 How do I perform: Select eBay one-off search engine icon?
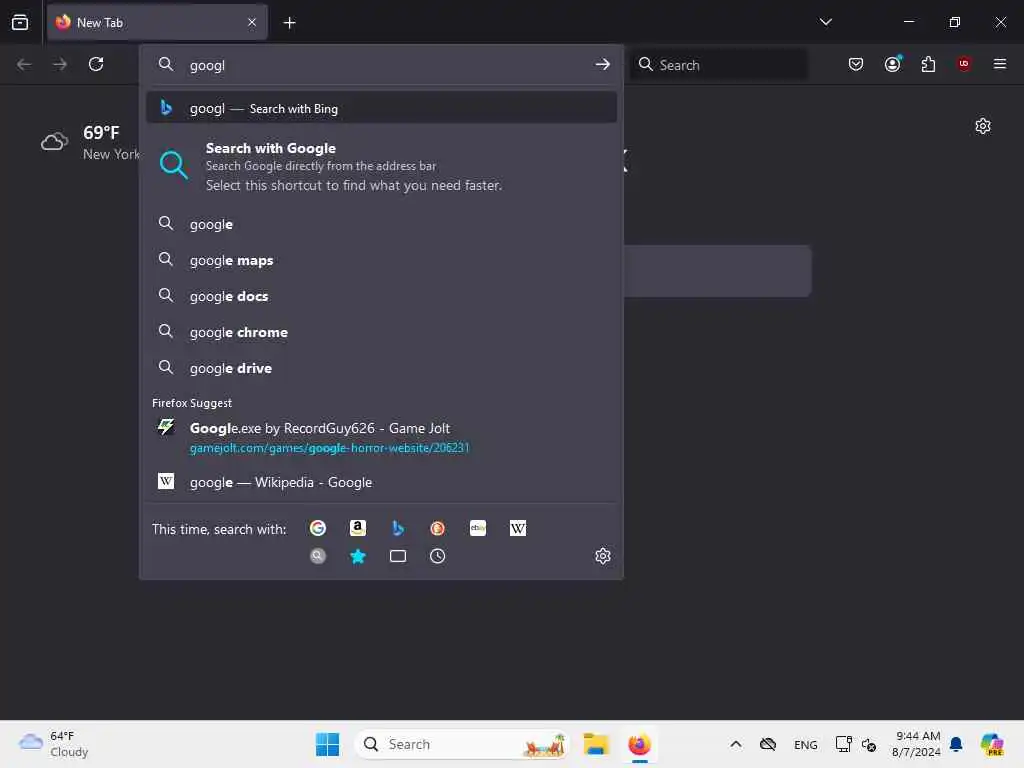point(478,528)
